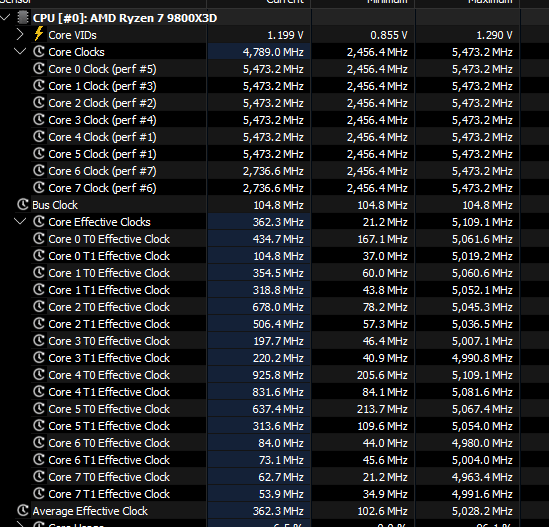
Task: Click the clock icon of Core 7 Clock (perf #6)
Action: click(39, 187)
